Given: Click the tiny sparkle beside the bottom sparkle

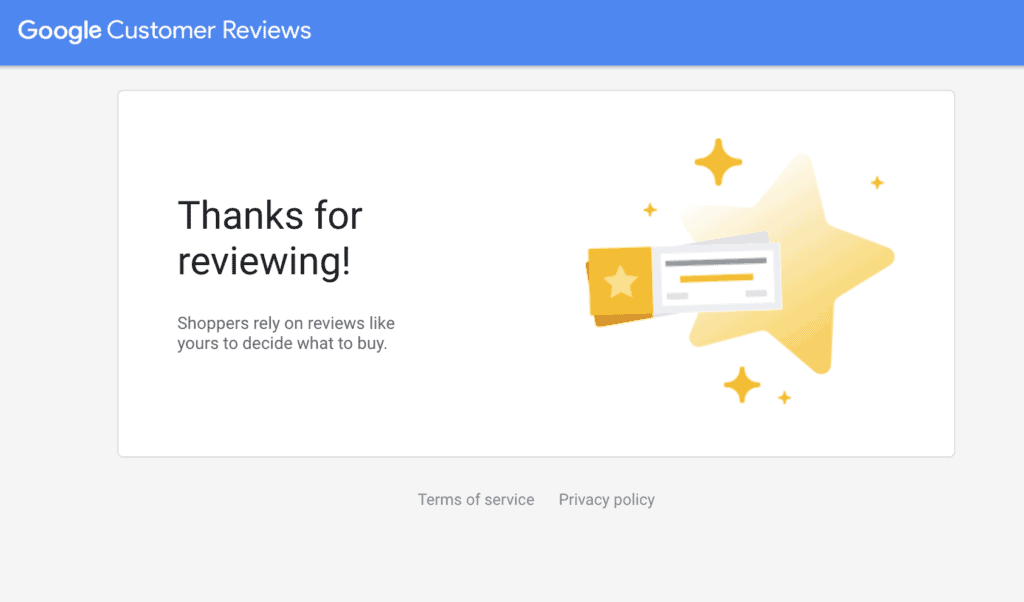Looking at the screenshot, I should [784, 398].
